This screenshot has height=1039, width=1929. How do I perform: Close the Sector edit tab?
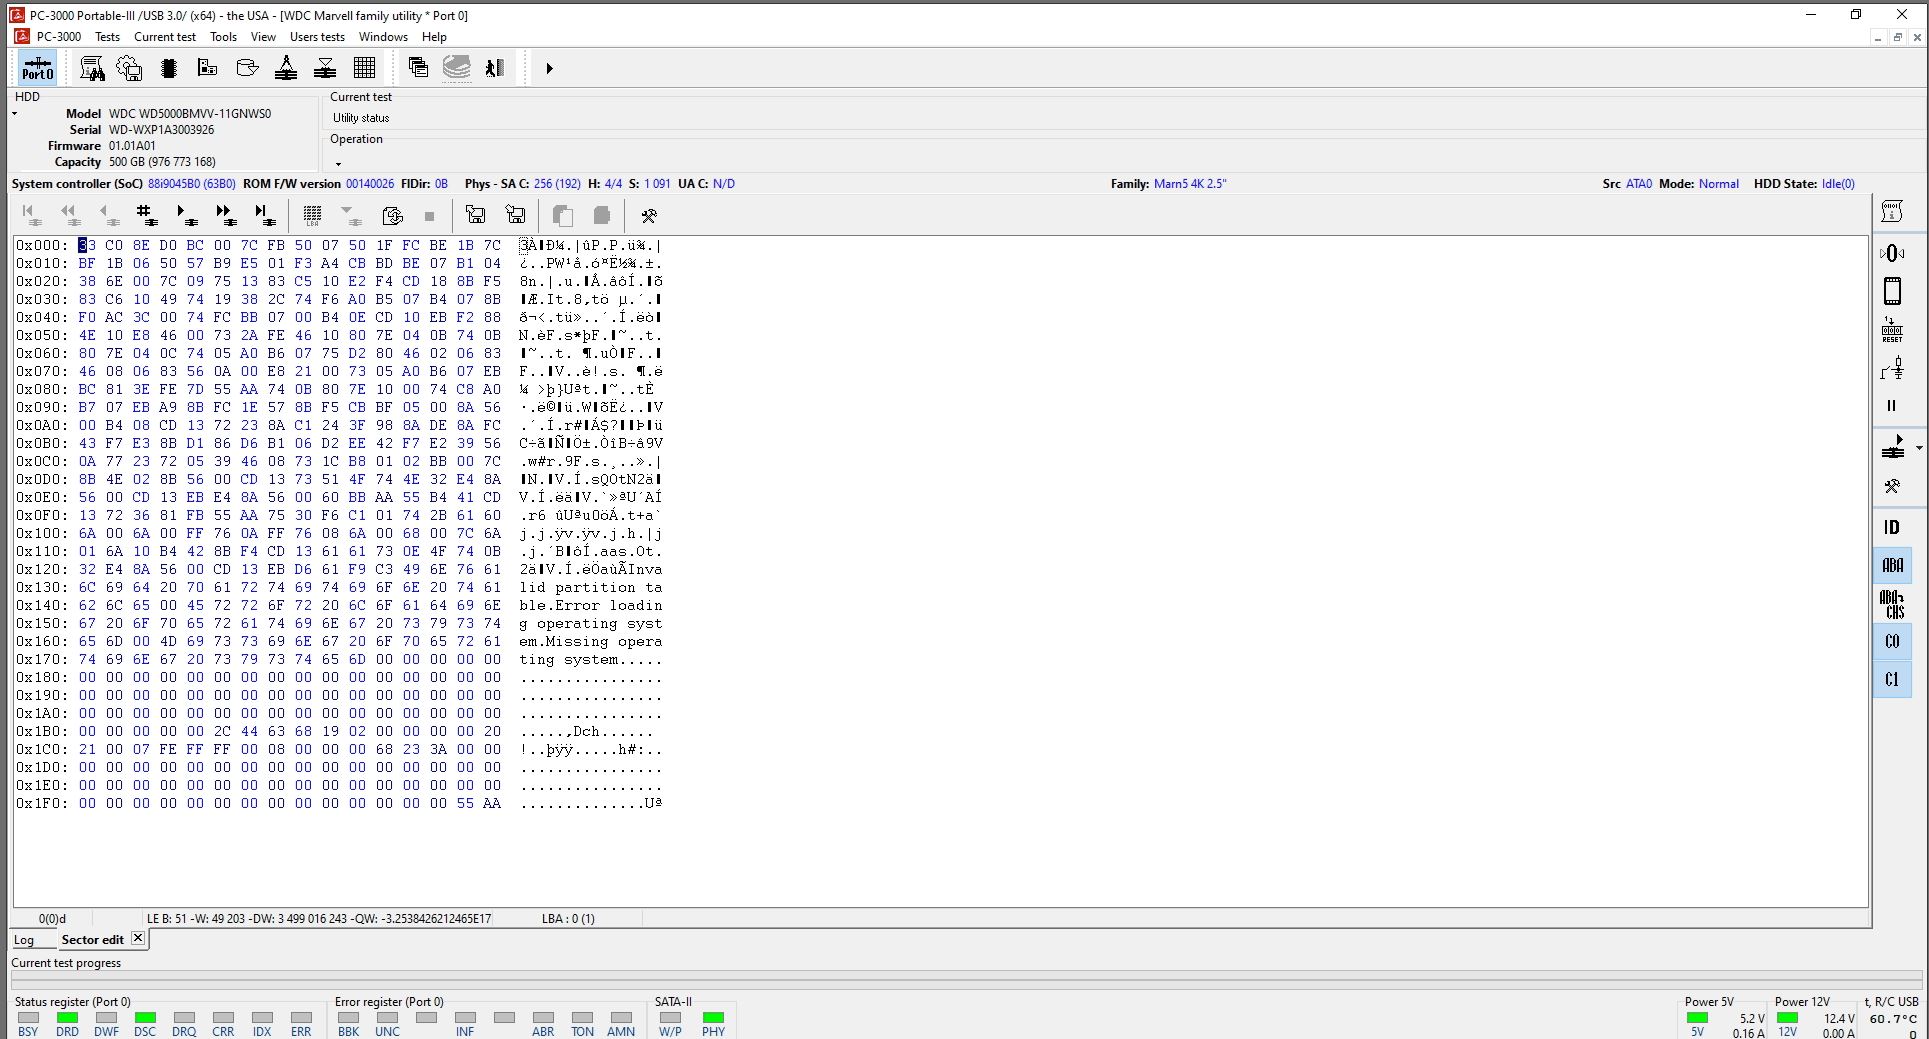[138, 938]
